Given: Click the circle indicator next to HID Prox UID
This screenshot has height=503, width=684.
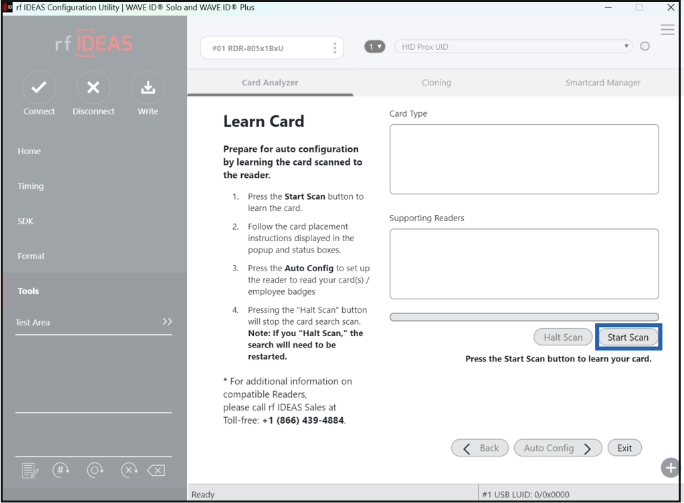Looking at the screenshot, I should pyautogui.click(x=645, y=46).
